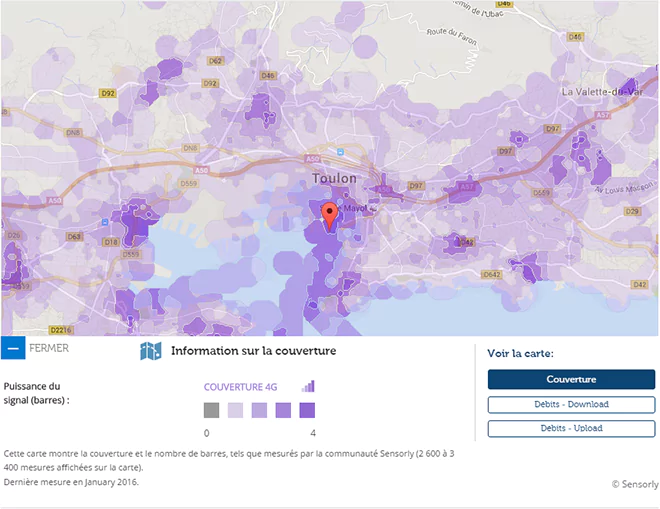Click the Toulon city label on the map
The width and height of the screenshot is (660, 509).
coord(334,178)
